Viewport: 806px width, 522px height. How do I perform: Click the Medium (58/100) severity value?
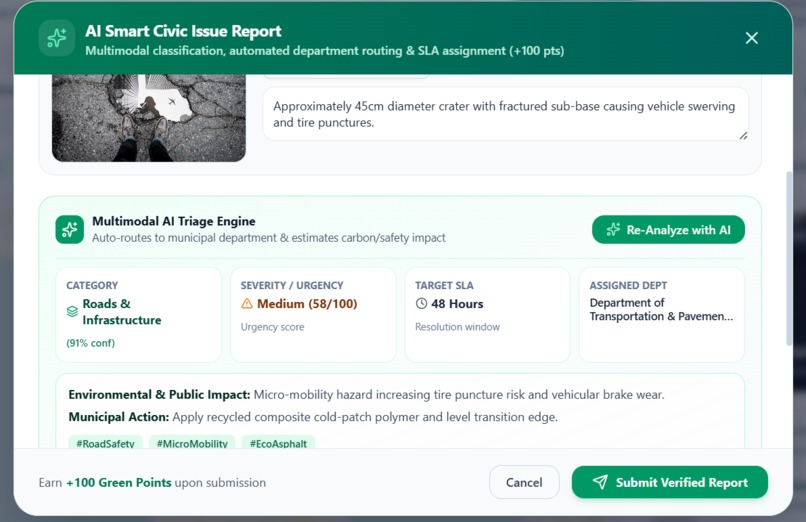(307, 304)
